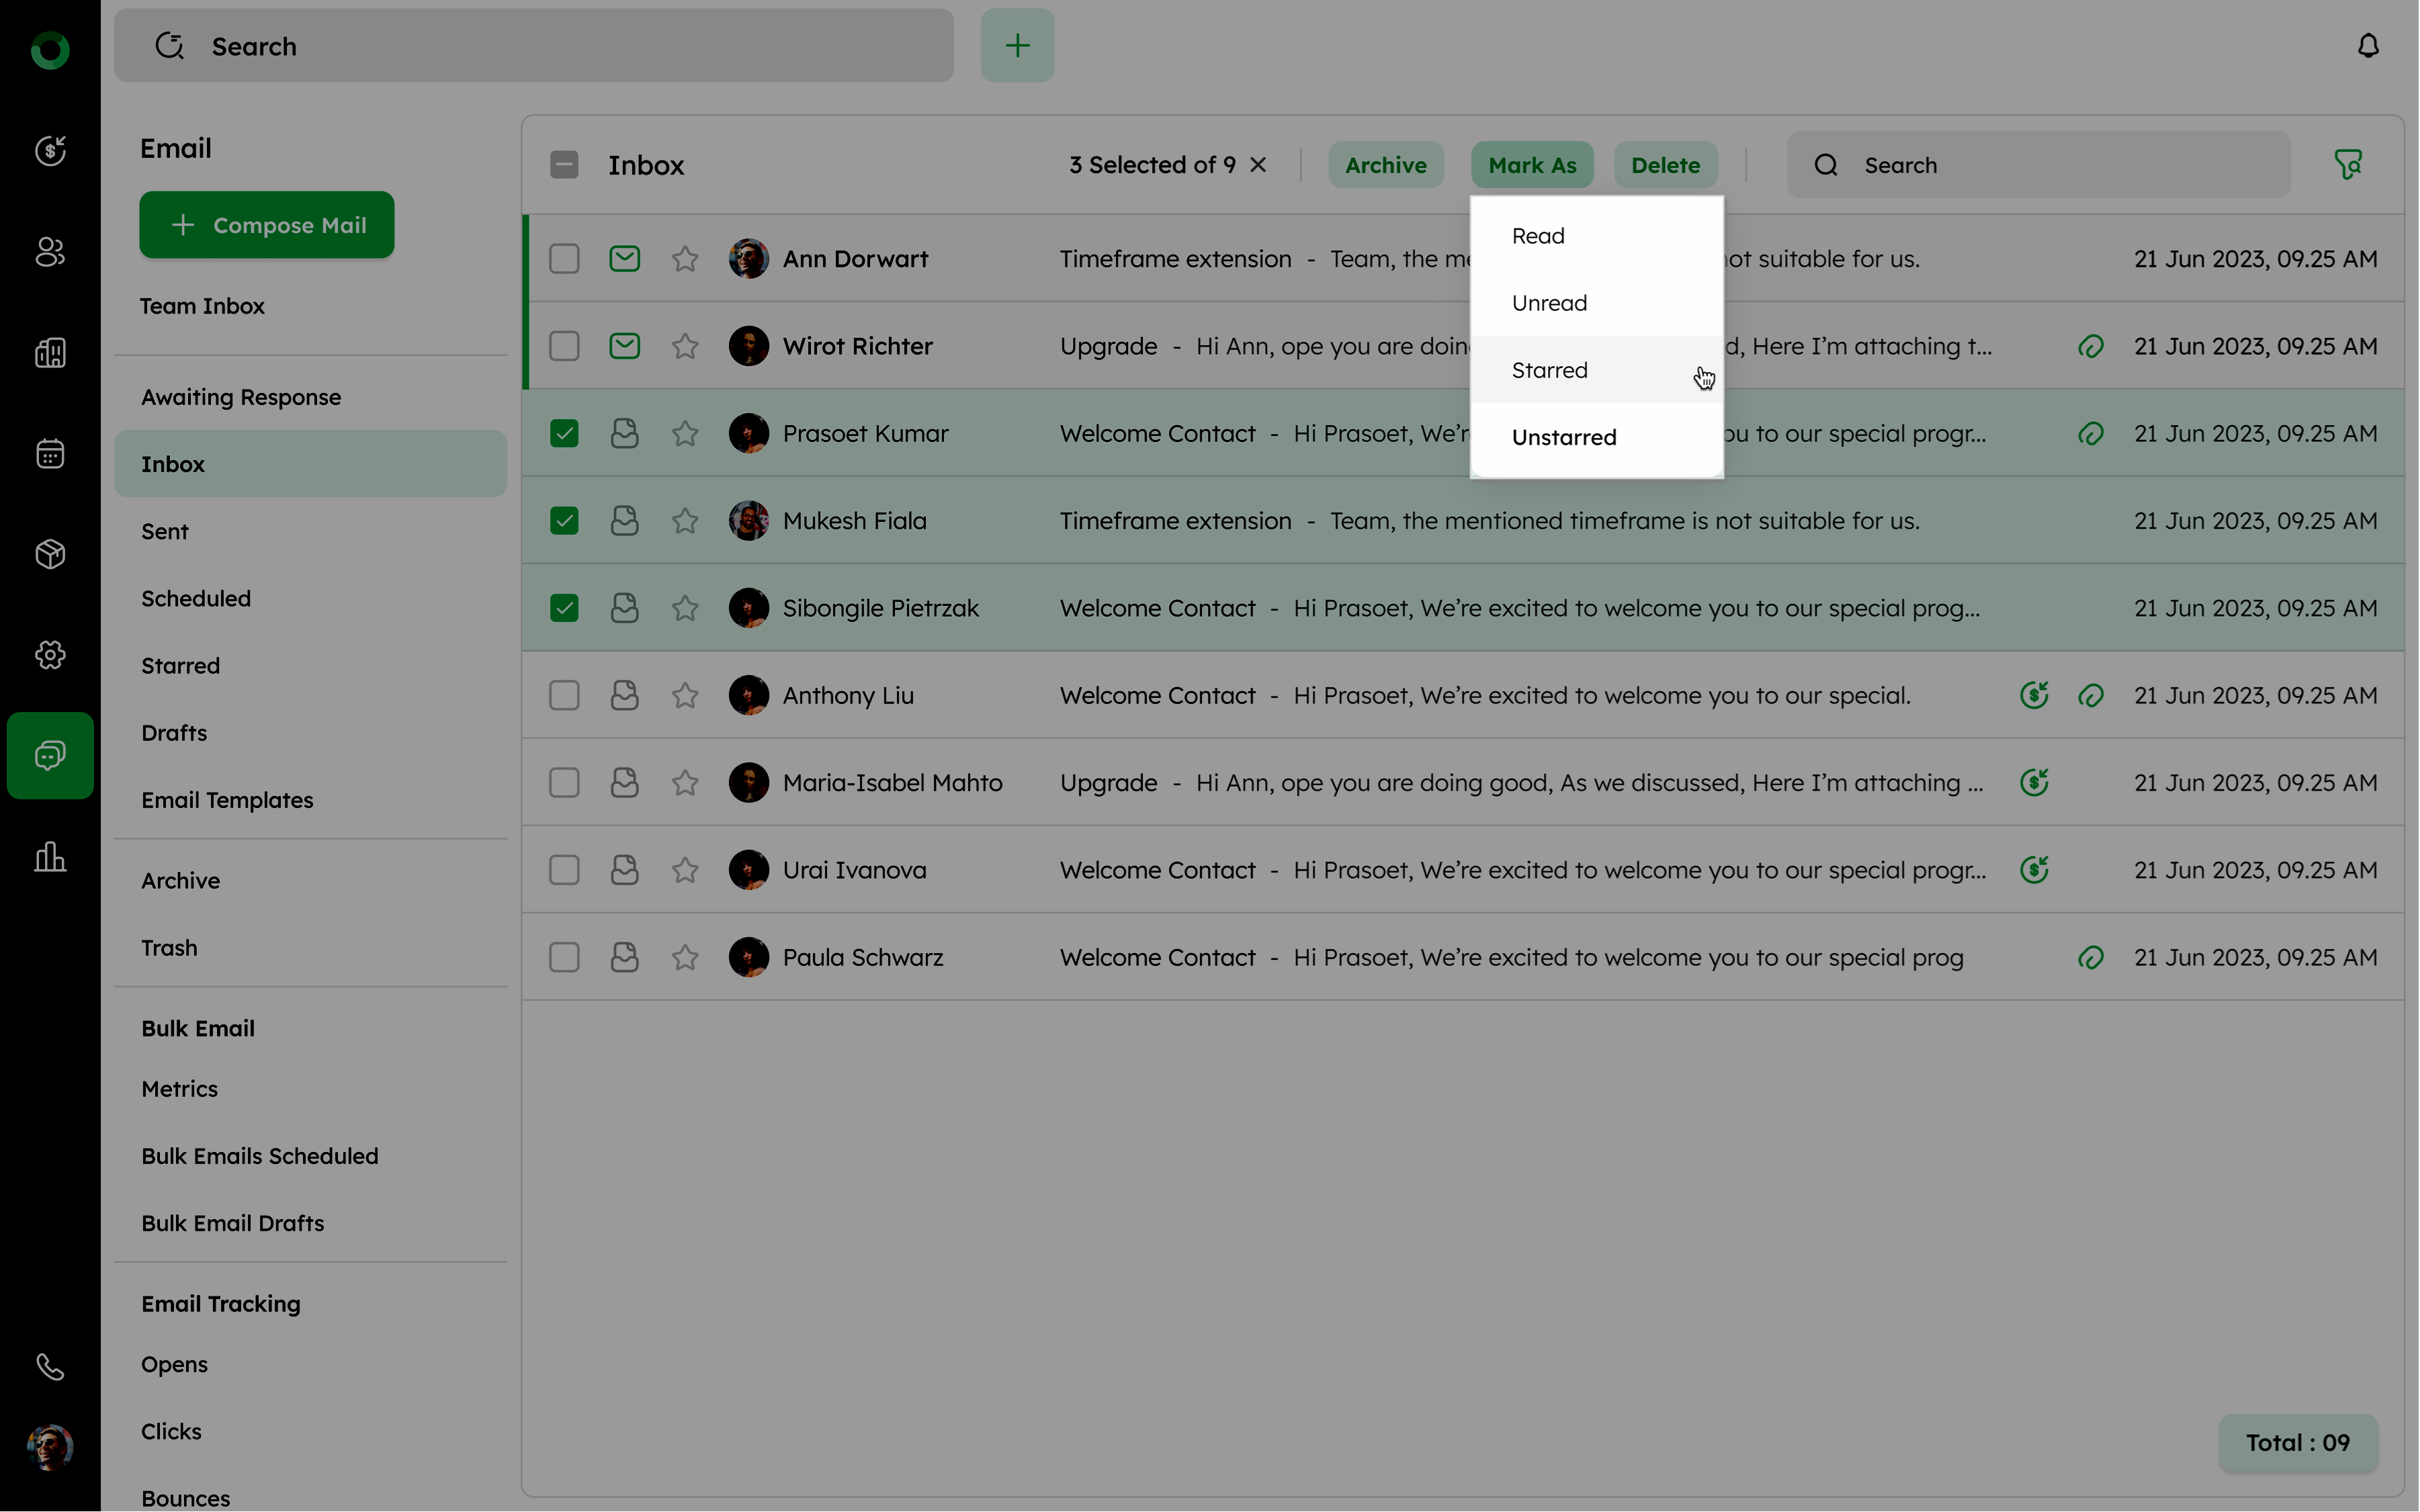Viewport: 2420px width, 1512px height.
Task: Click the unread envelope icon for Wirot Richter
Action: (624, 346)
